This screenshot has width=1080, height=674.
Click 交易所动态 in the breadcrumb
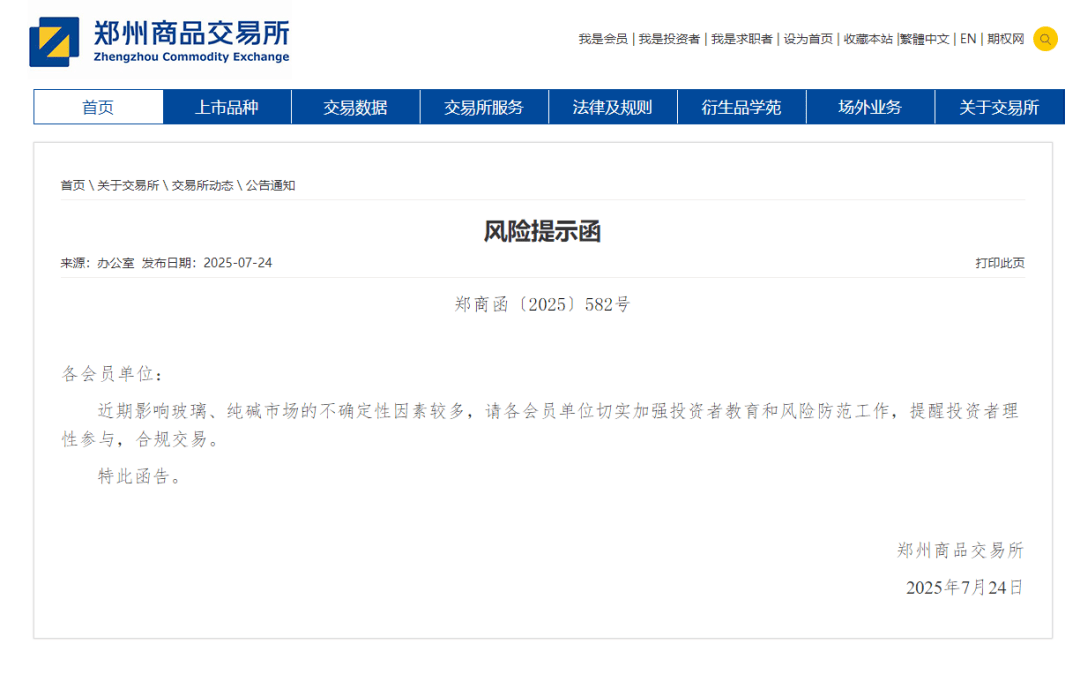coord(202,185)
